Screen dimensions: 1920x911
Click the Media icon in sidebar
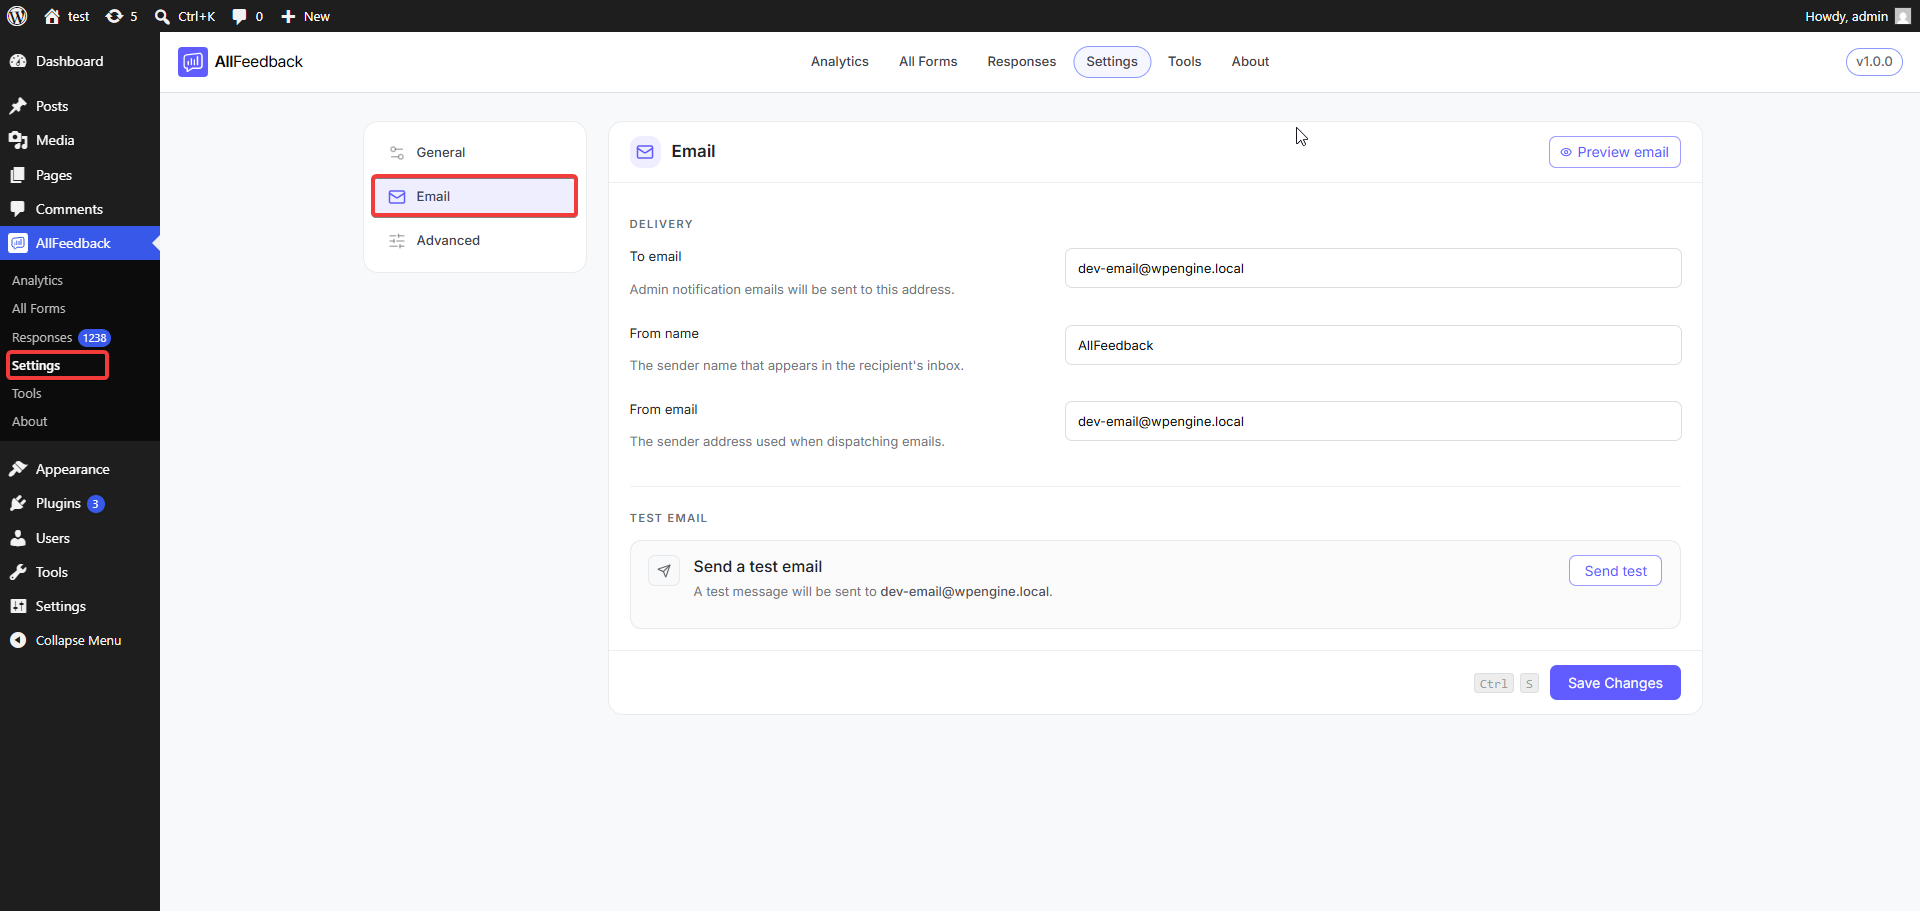(x=18, y=140)
